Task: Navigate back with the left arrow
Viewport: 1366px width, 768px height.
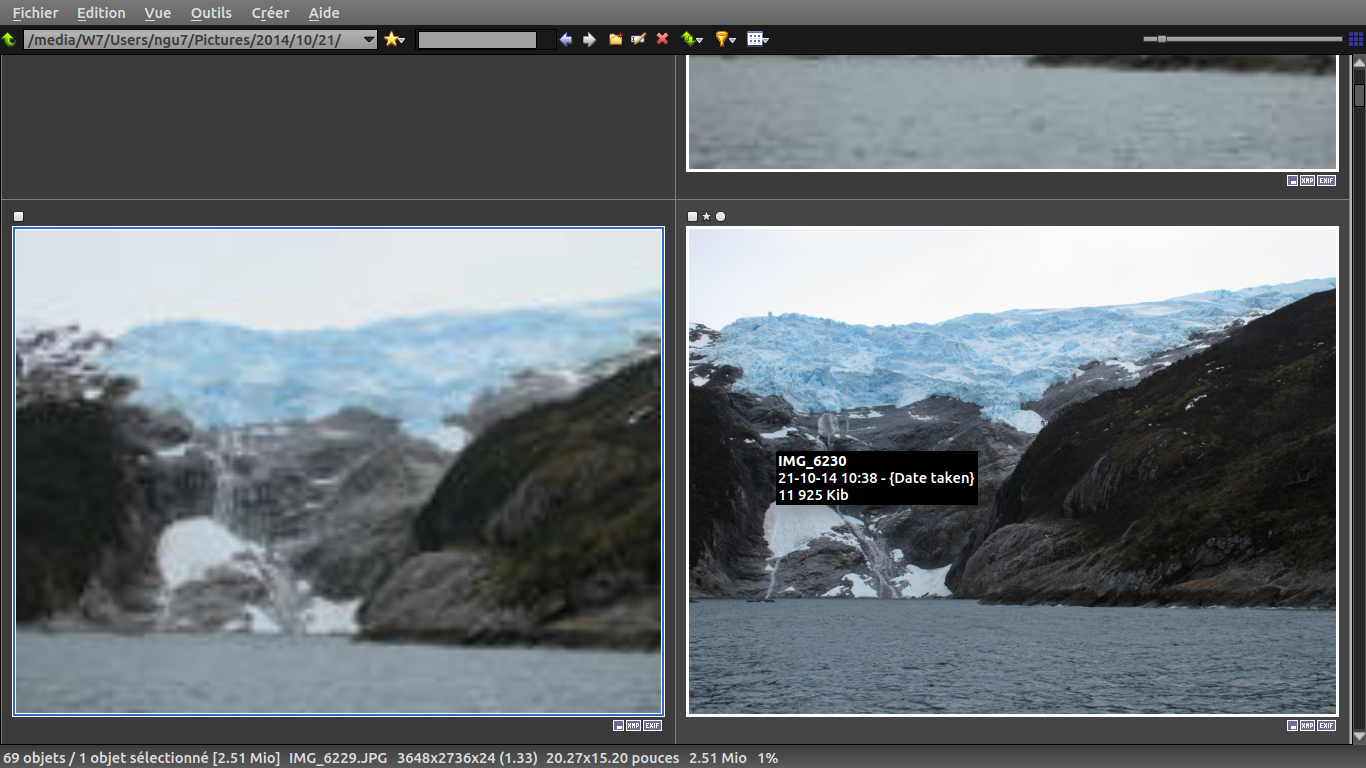Action: [x=566, y=39]
